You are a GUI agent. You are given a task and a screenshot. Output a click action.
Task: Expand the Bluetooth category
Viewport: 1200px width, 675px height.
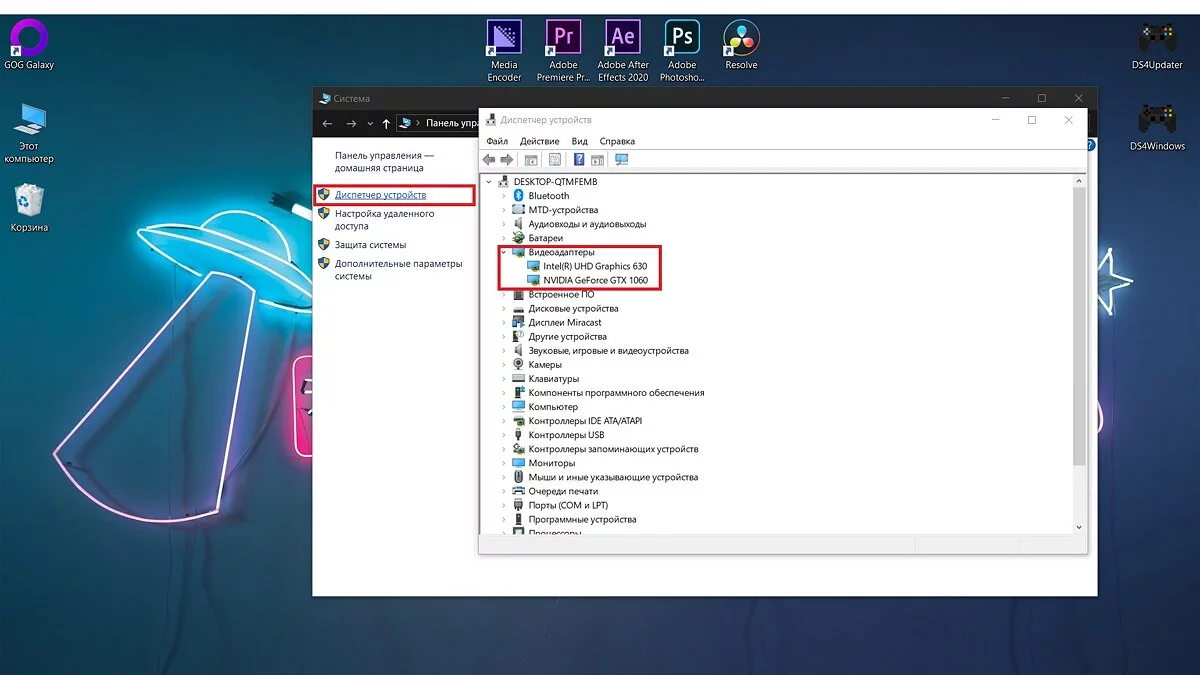click(x=504, y=196)
